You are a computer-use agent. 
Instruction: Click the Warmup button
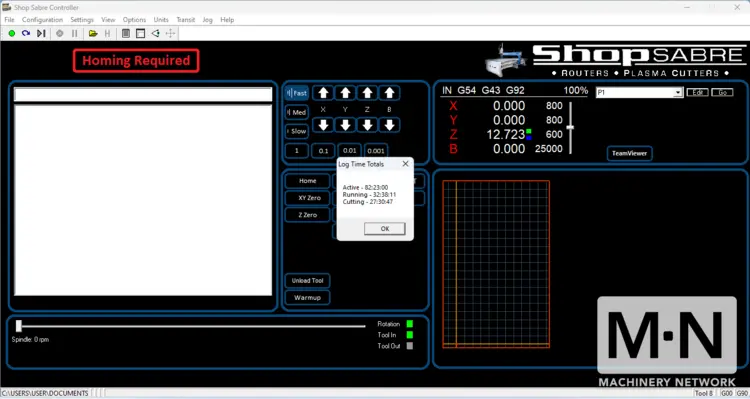tap(308, 298)
